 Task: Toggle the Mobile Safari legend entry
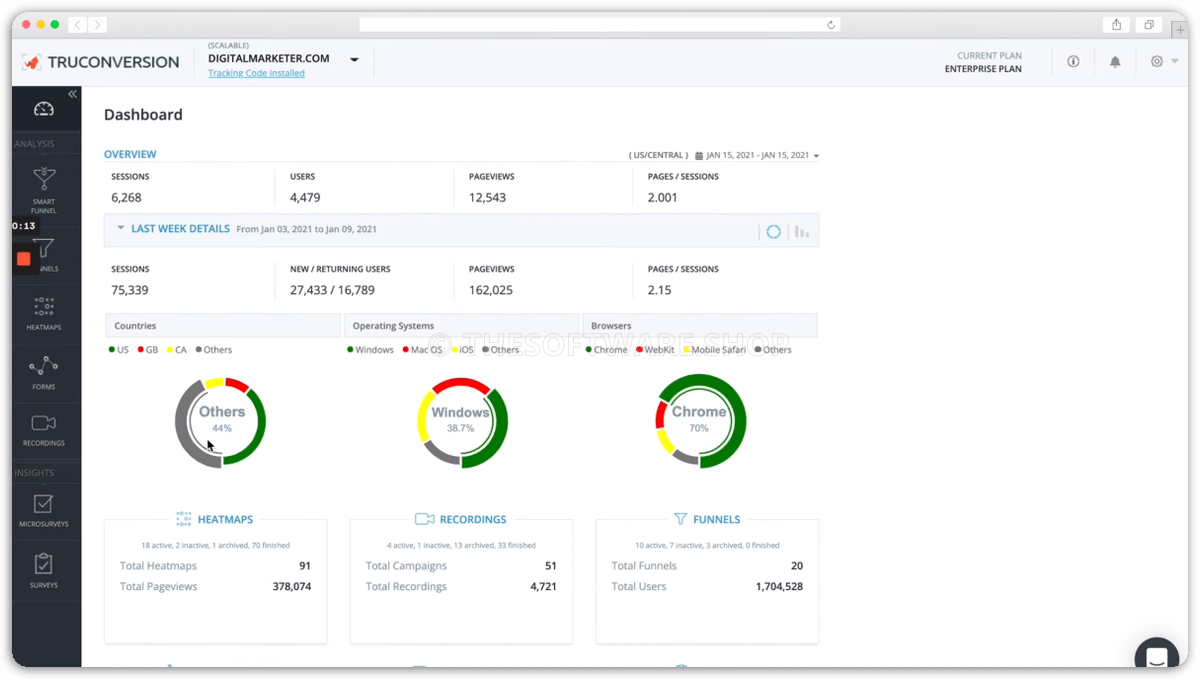click(715, 350)
